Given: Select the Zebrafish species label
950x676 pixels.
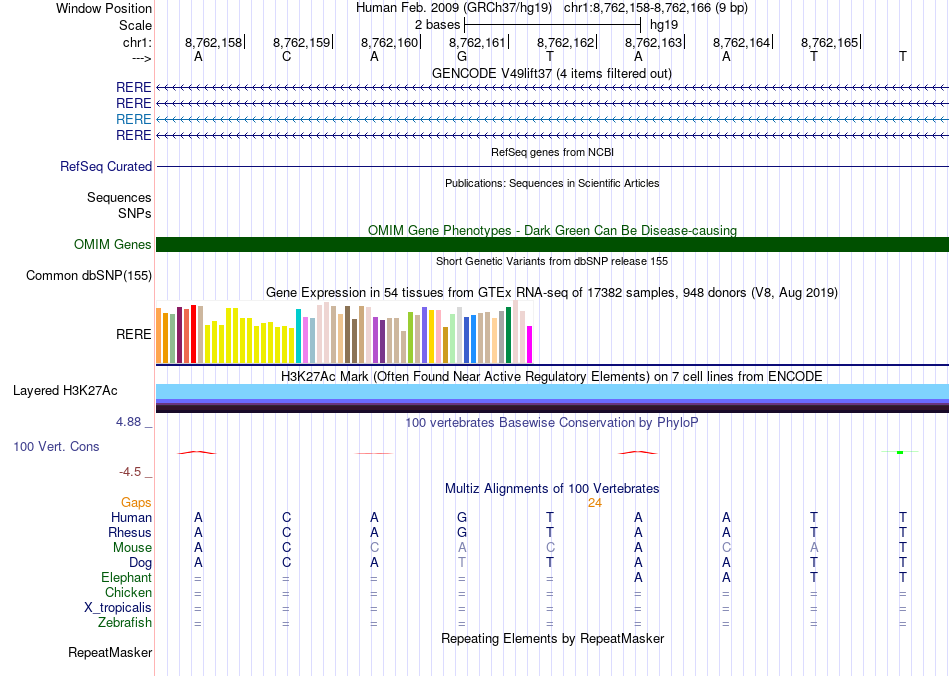Looking at the screenshot, I should tap(127, 623).
